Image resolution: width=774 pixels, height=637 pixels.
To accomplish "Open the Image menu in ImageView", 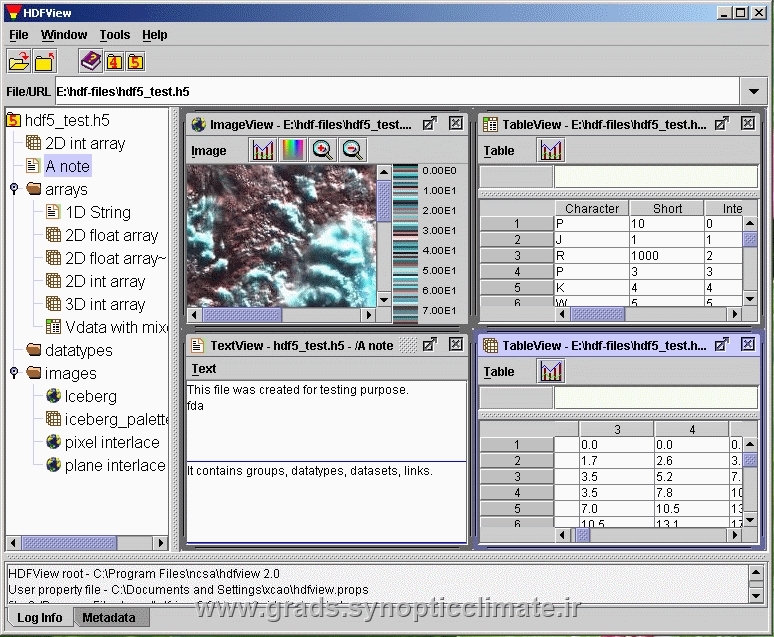I will click(x=208, y=151).
